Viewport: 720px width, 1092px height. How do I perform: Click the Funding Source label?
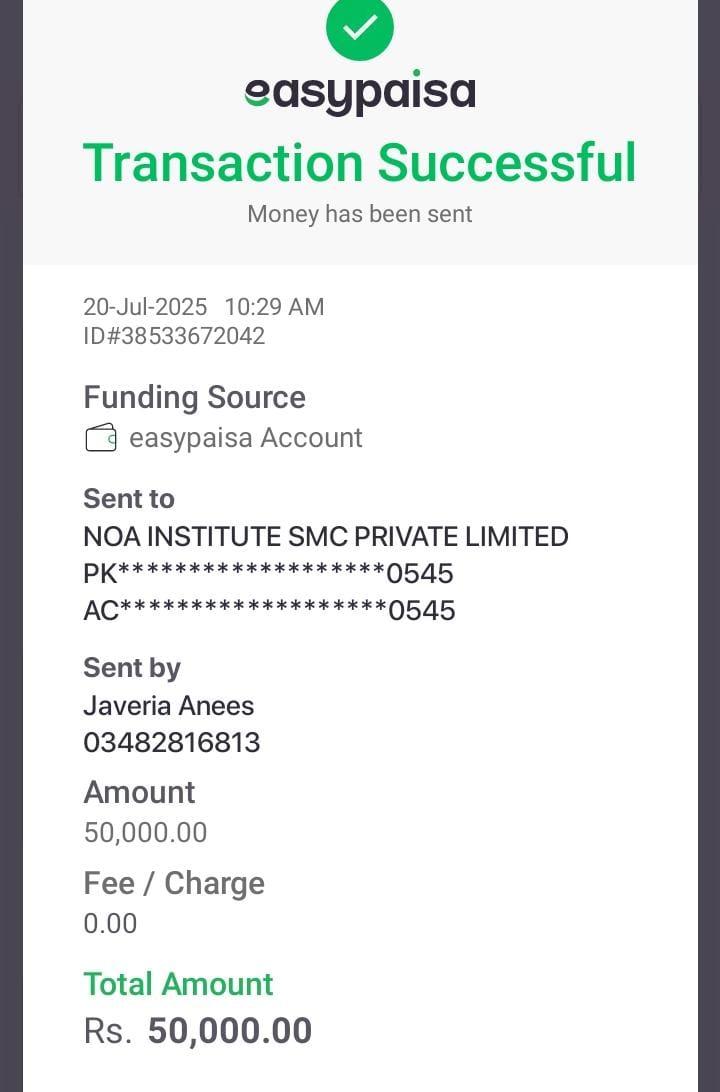[x=194, y=397]
